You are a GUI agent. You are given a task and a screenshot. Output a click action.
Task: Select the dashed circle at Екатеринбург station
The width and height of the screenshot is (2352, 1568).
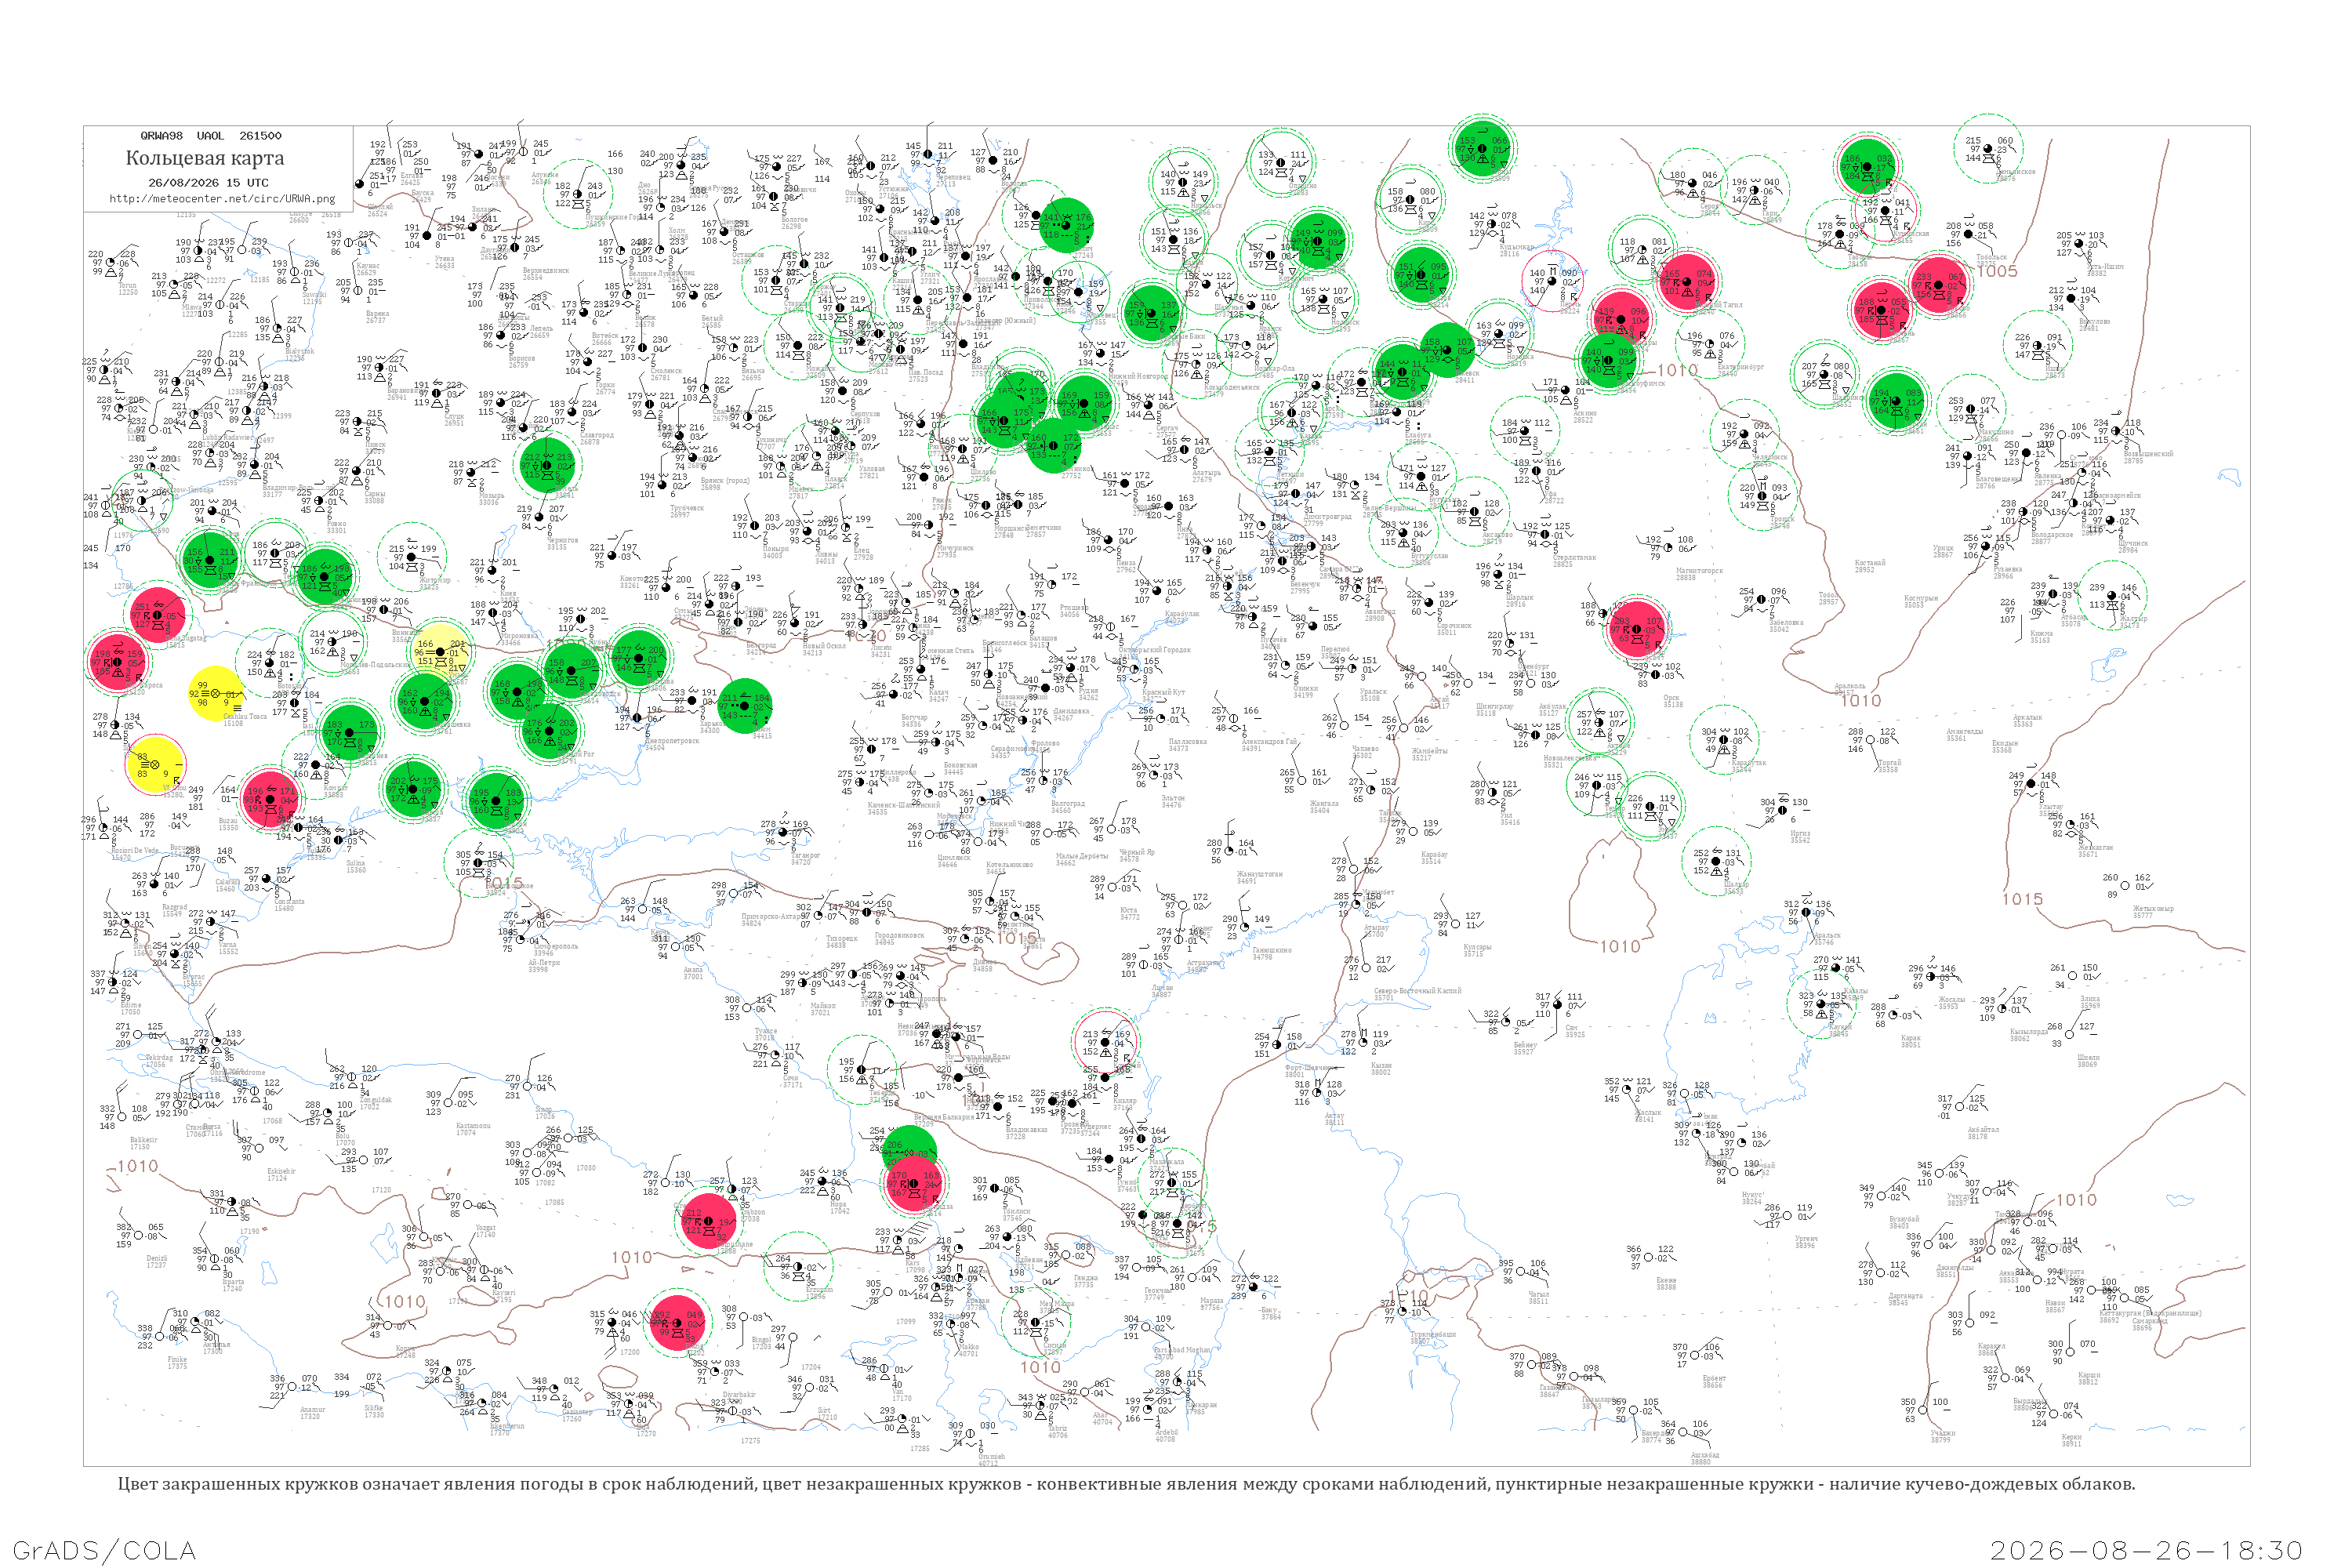pos(1711,344)
